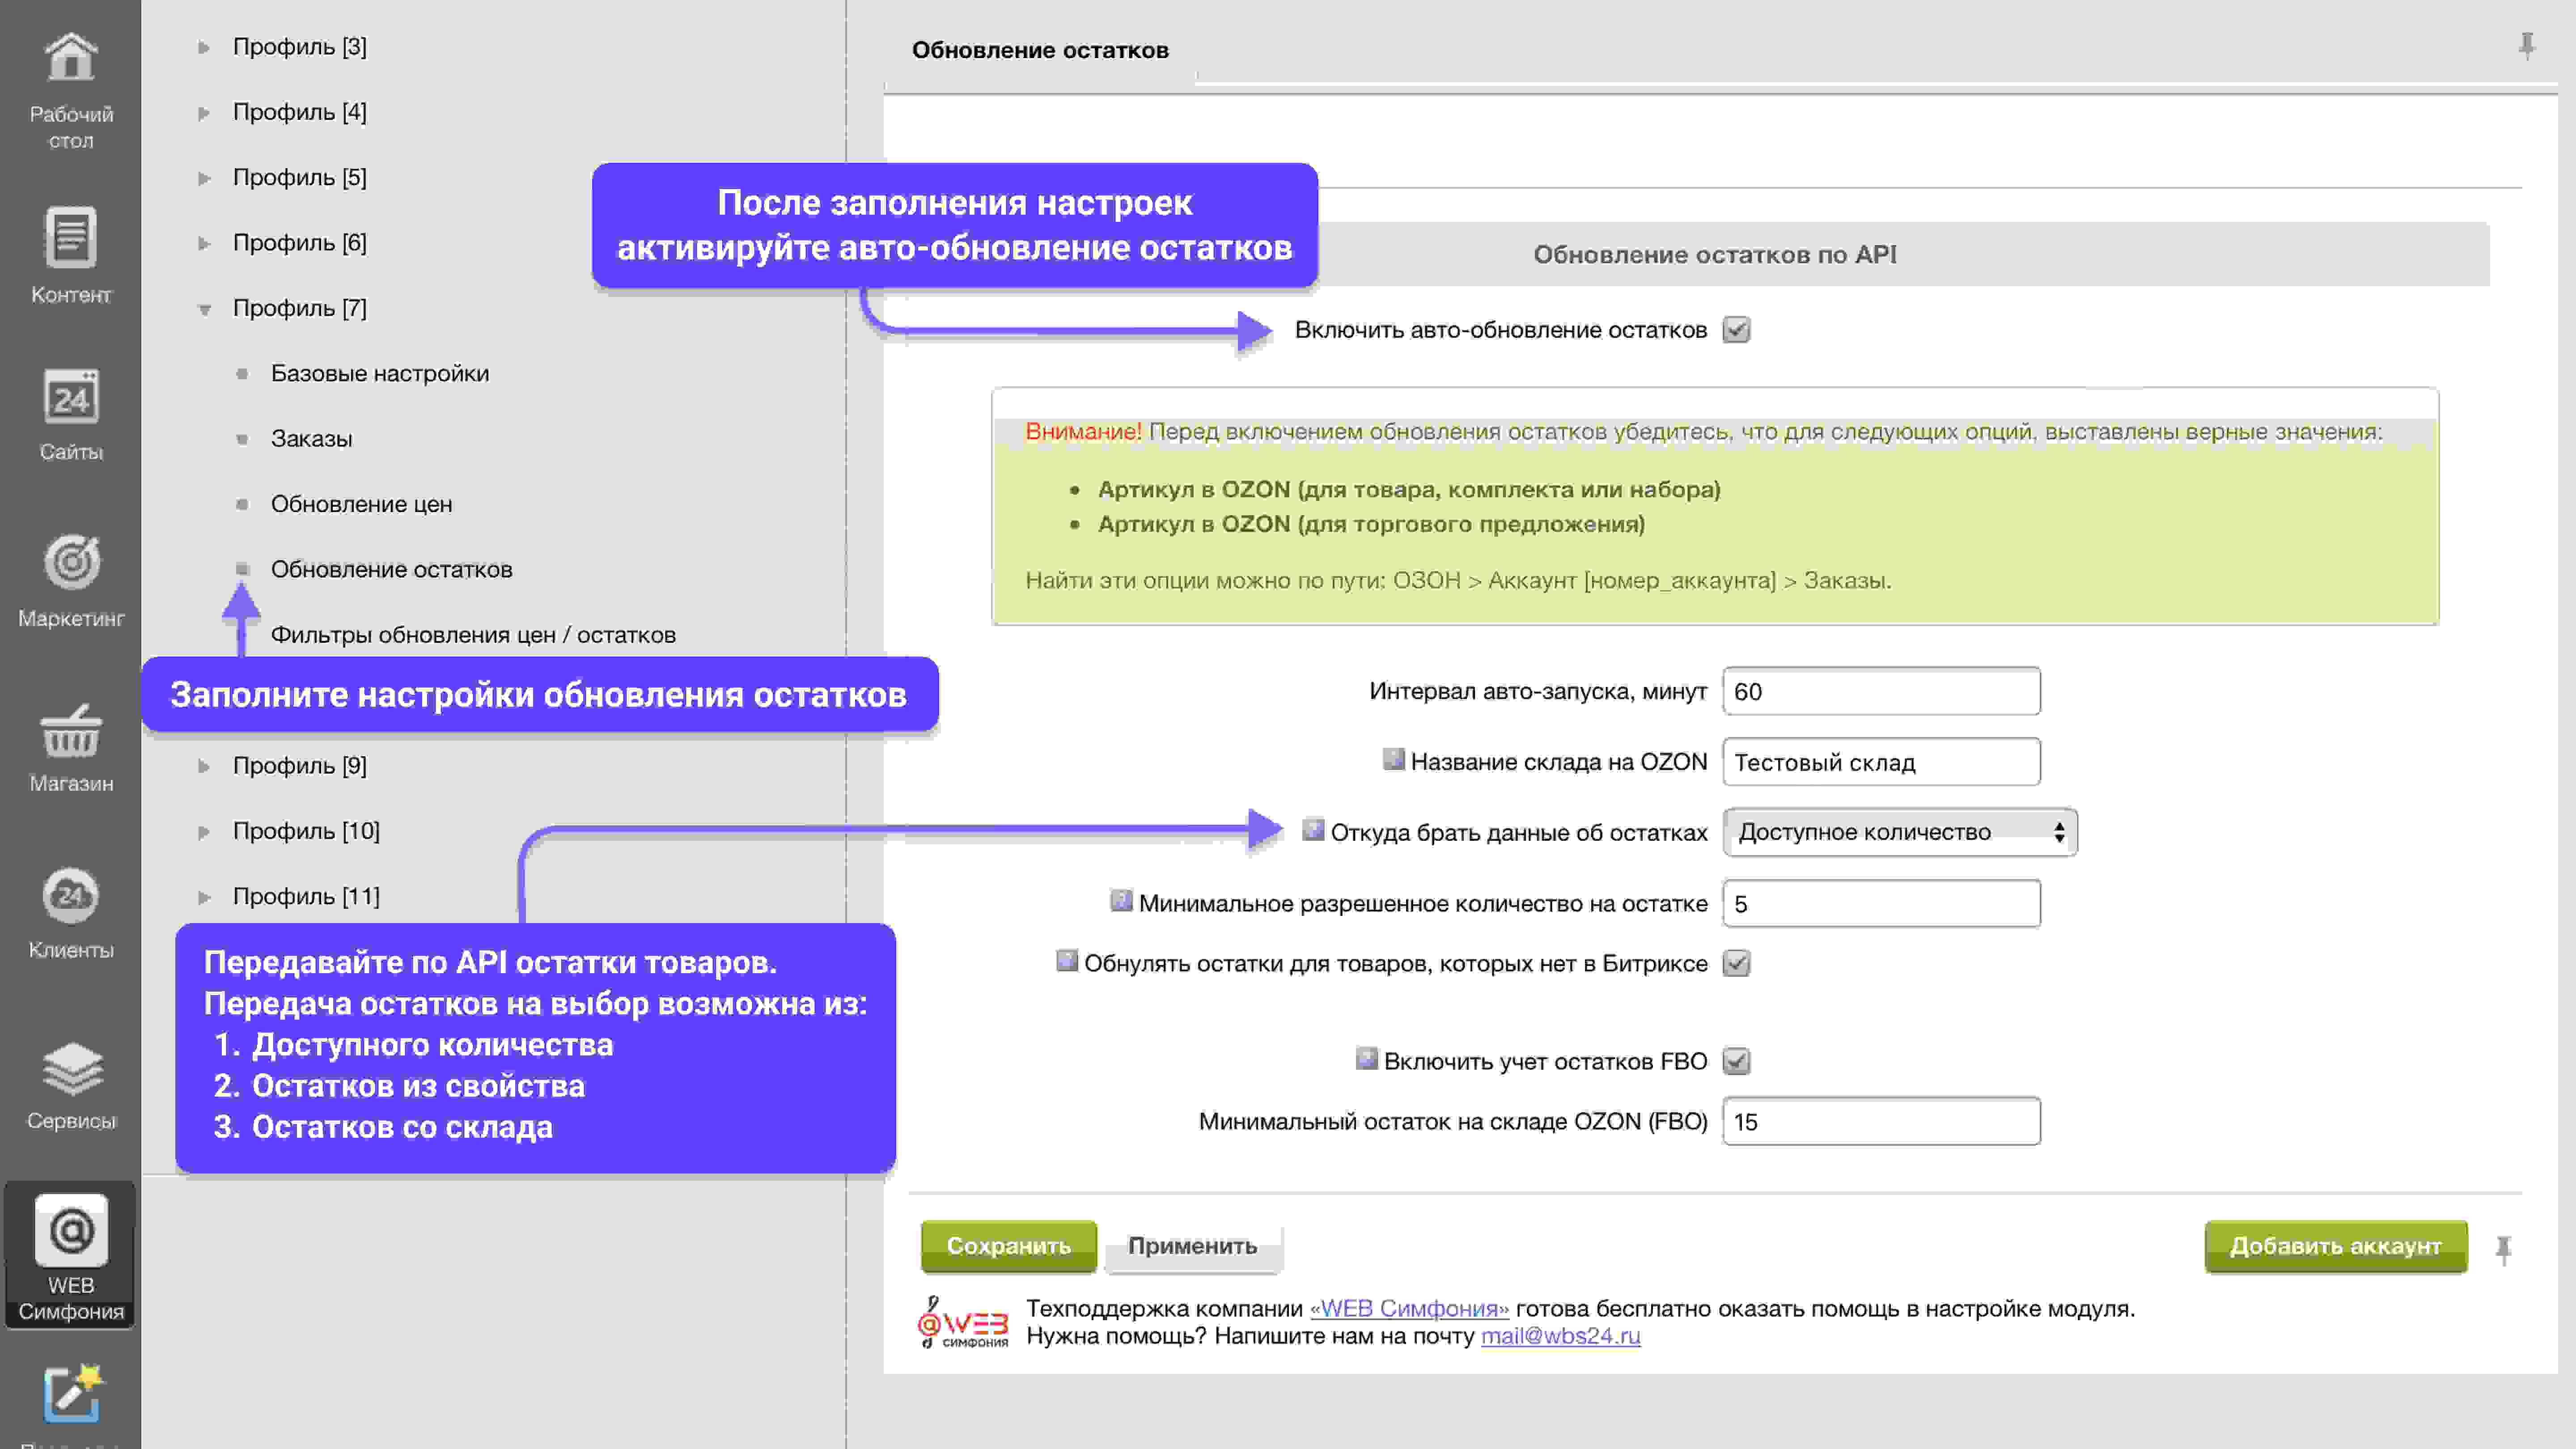This screenshot has height=1449, width=2576.
Task: Toggle Включить авто-обновление остатков checkbox
Action: [1736, 330]
